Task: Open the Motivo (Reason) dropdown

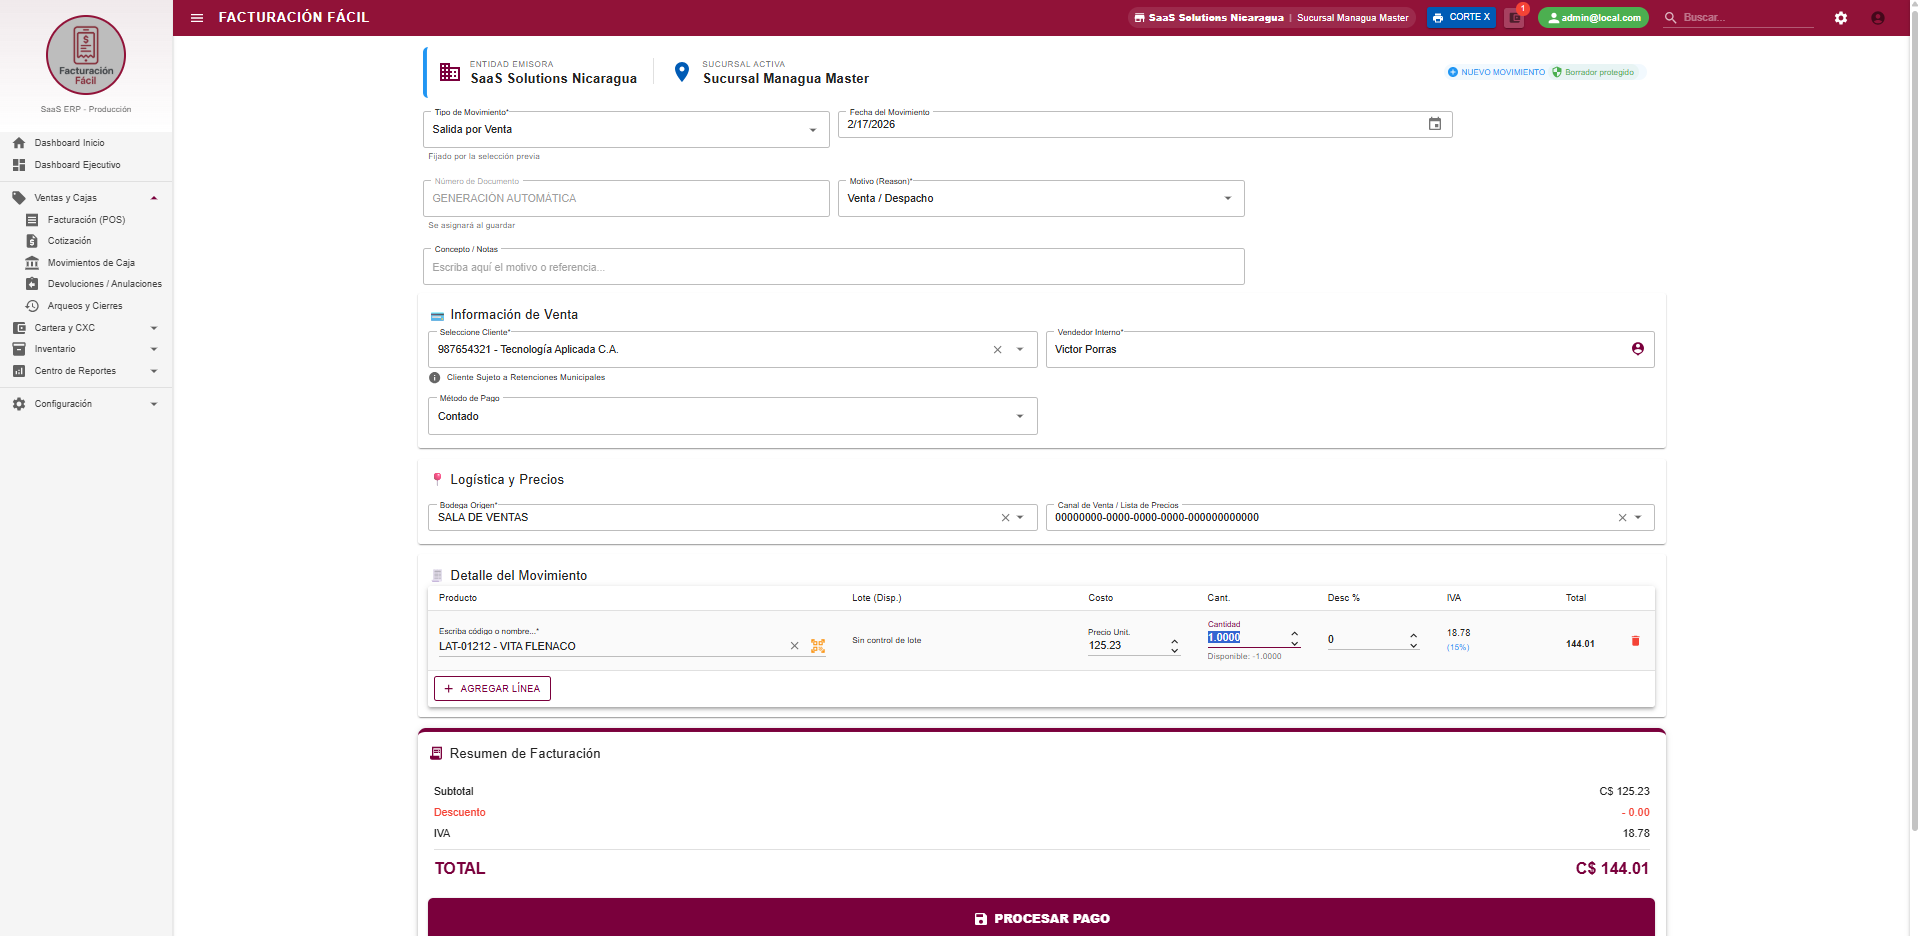Action: click(x=1228, y=198)
